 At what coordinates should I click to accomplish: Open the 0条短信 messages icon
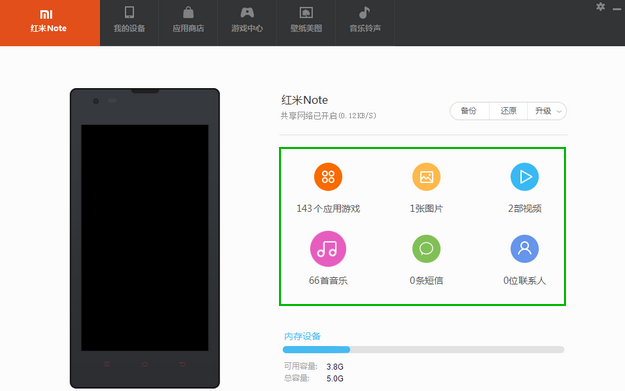(x=426, y=249)
